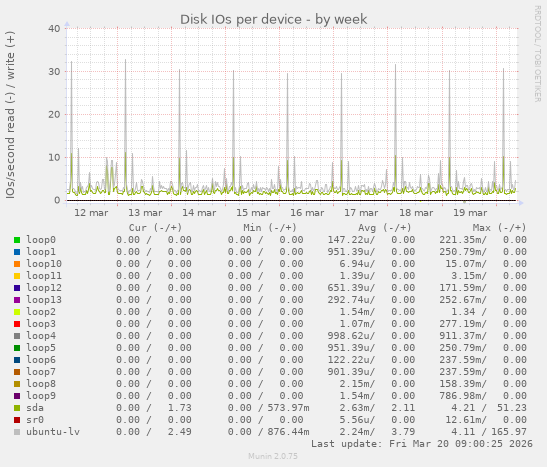Click the 13 mar x-axis label
547x467 pixels.
[145, 213]
